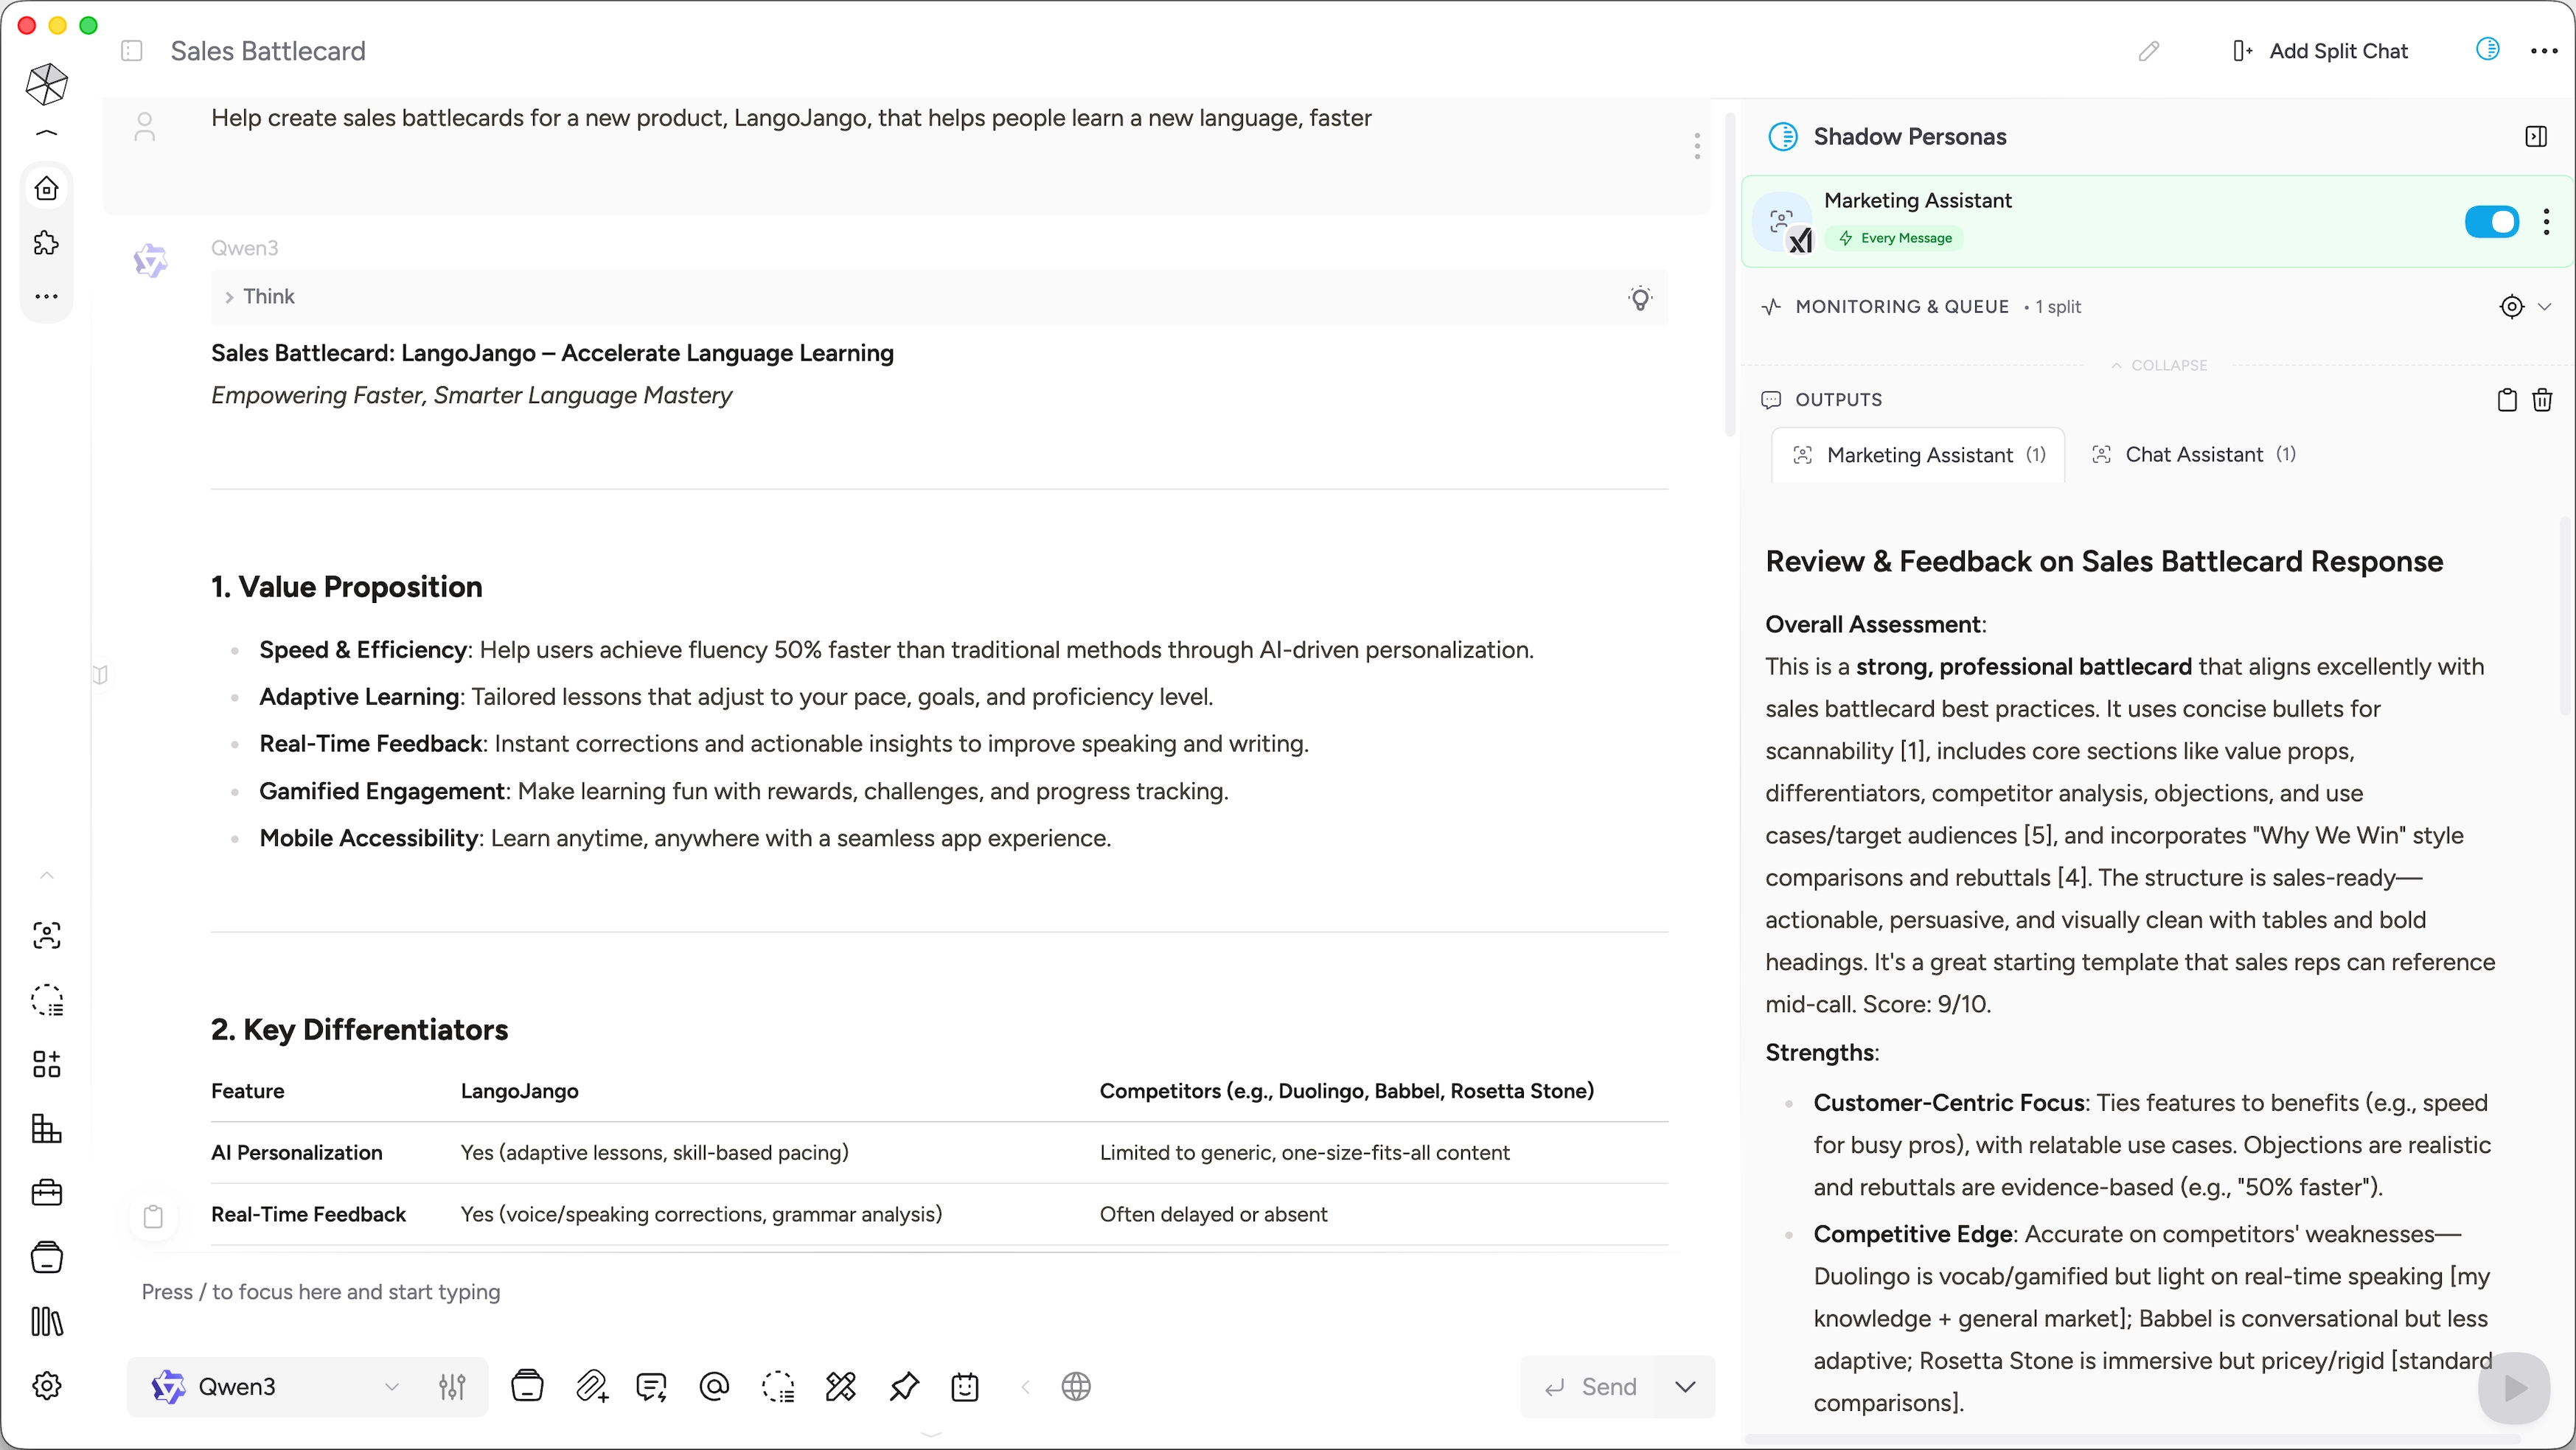This screenshot has width=2576, height=1450.
Task: Copy outputs using clipboard icon
Action: (2507, 400)
